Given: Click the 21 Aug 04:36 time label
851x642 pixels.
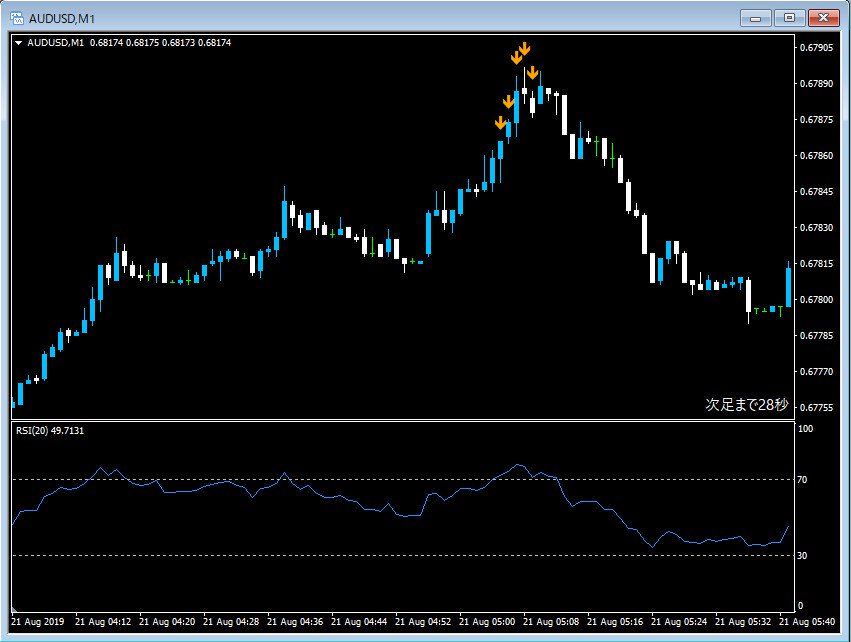Looking at the screenshot, I should [295, 622].
